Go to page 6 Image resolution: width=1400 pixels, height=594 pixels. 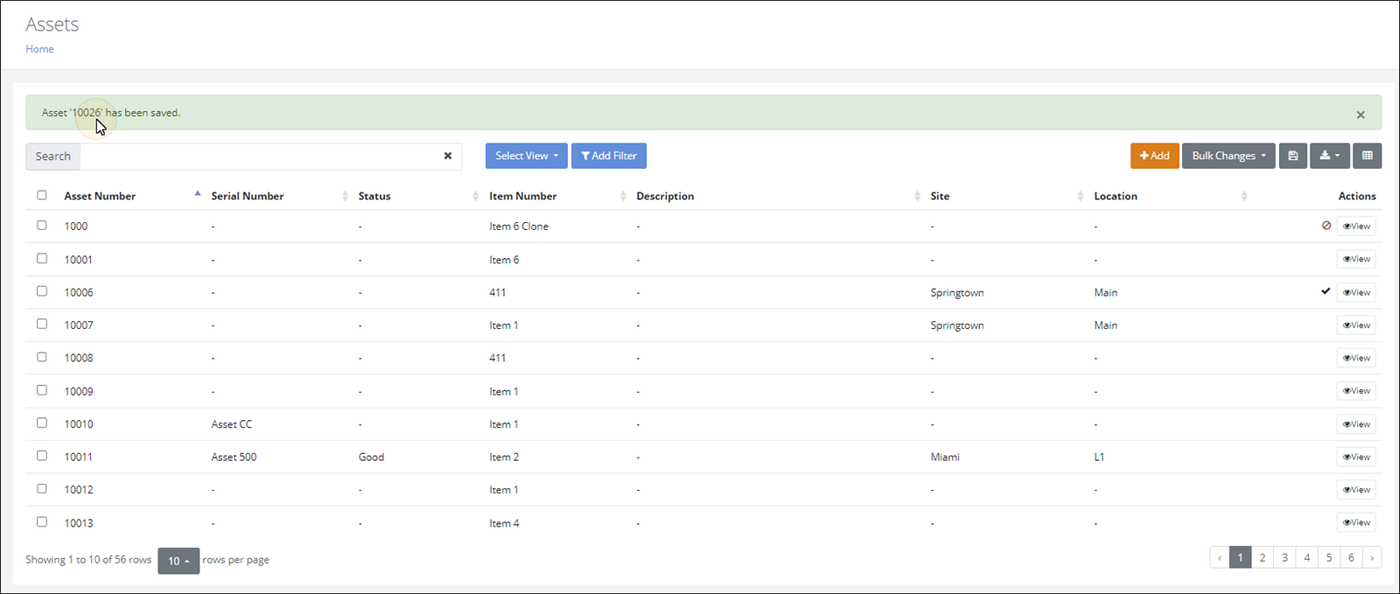click(1351, 558)
